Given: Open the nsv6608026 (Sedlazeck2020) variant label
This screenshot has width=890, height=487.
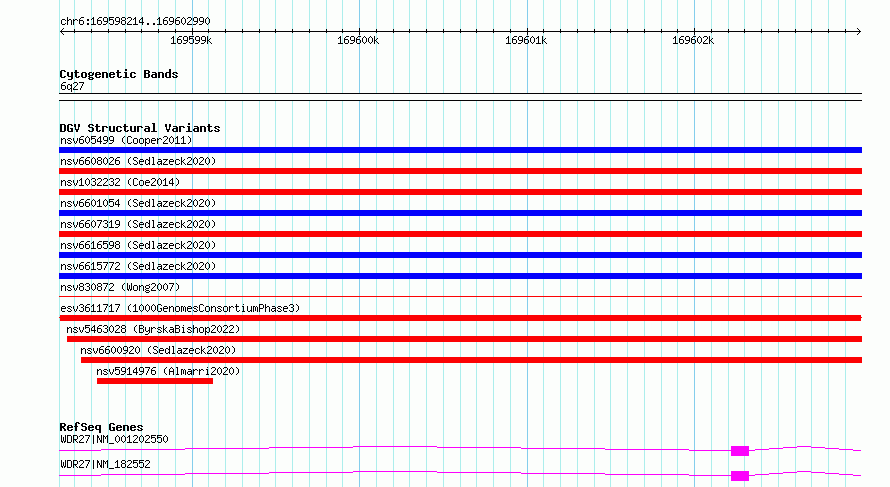Looking at the screenshot, I should pos(138,161).
